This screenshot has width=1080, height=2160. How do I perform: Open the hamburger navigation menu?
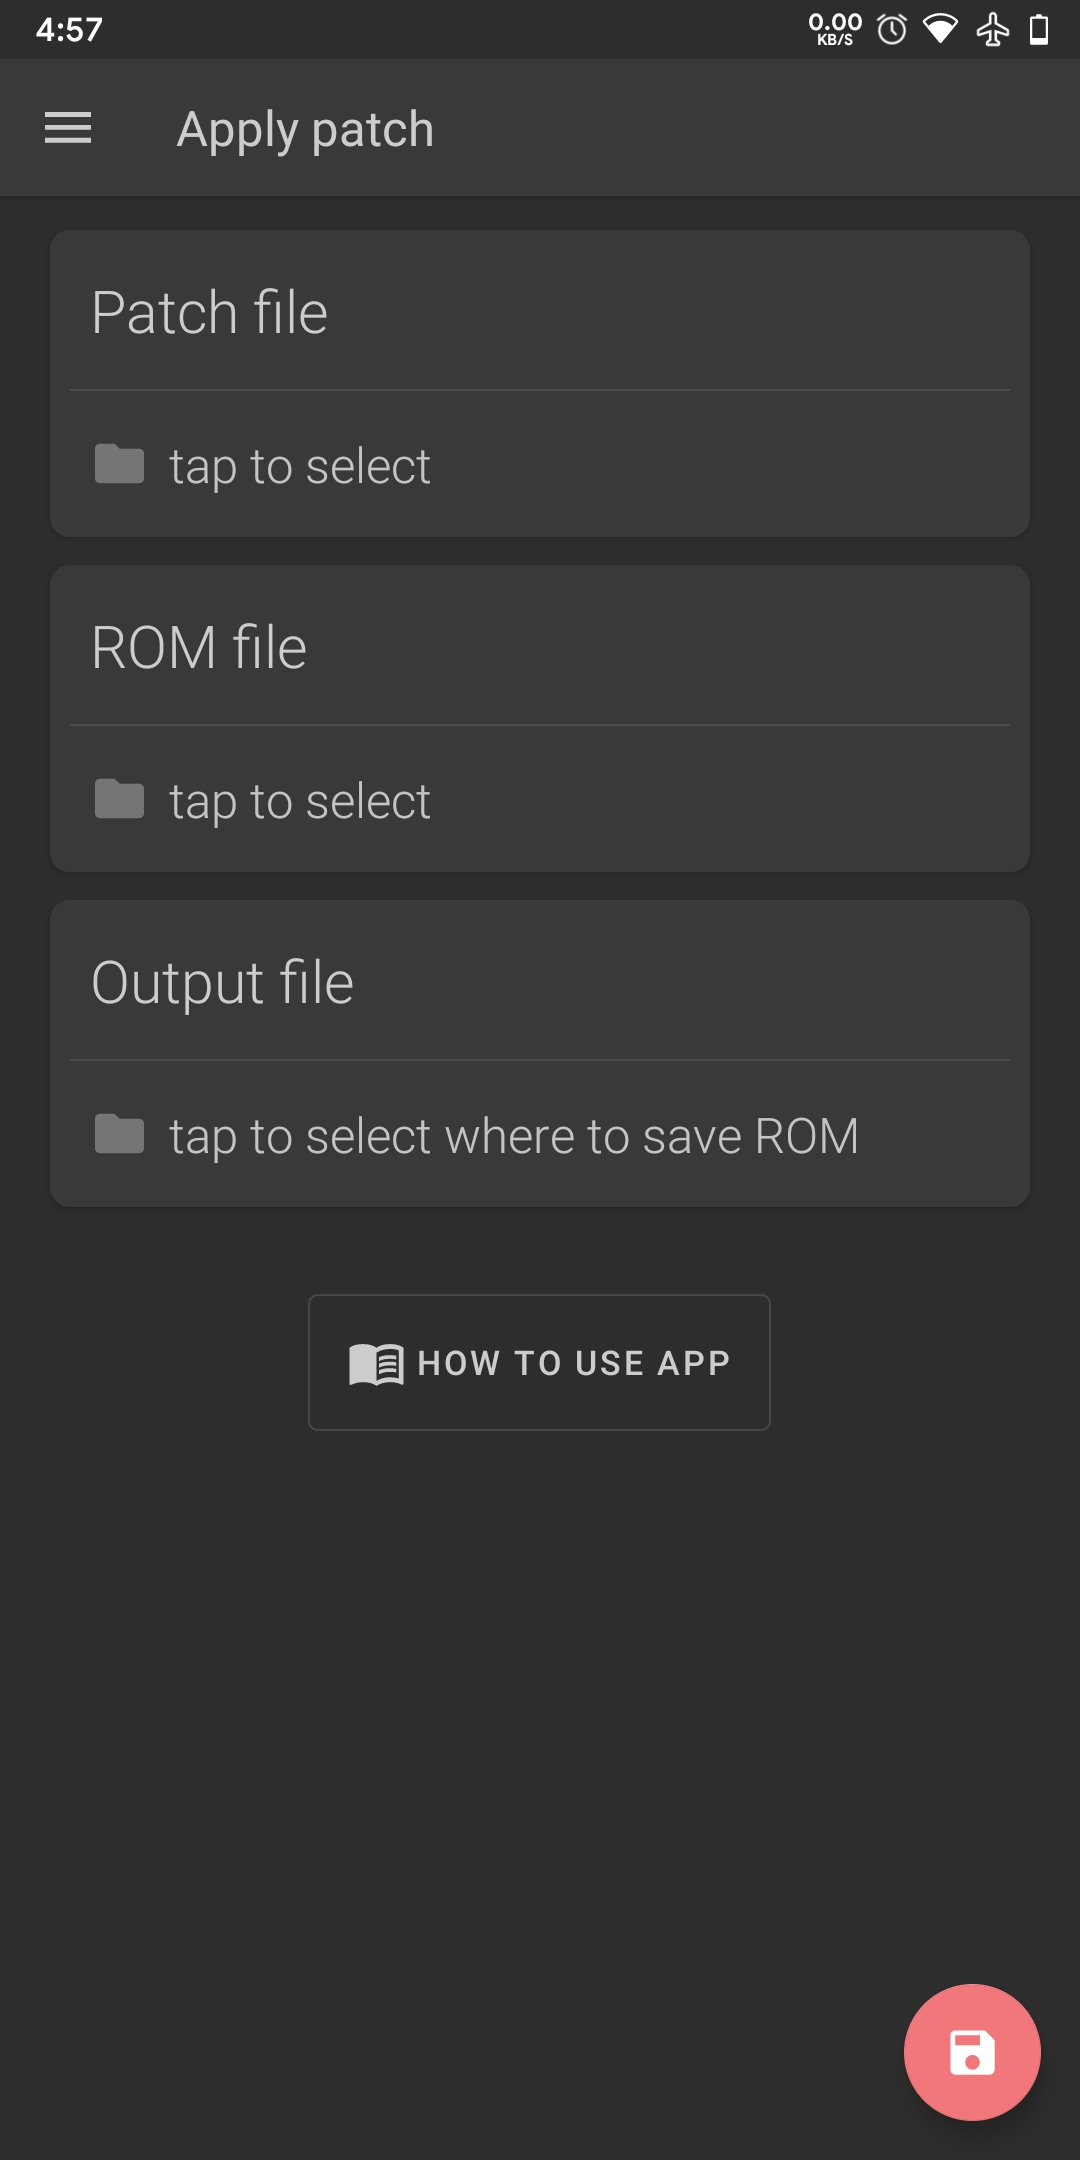tap(68, 128)
